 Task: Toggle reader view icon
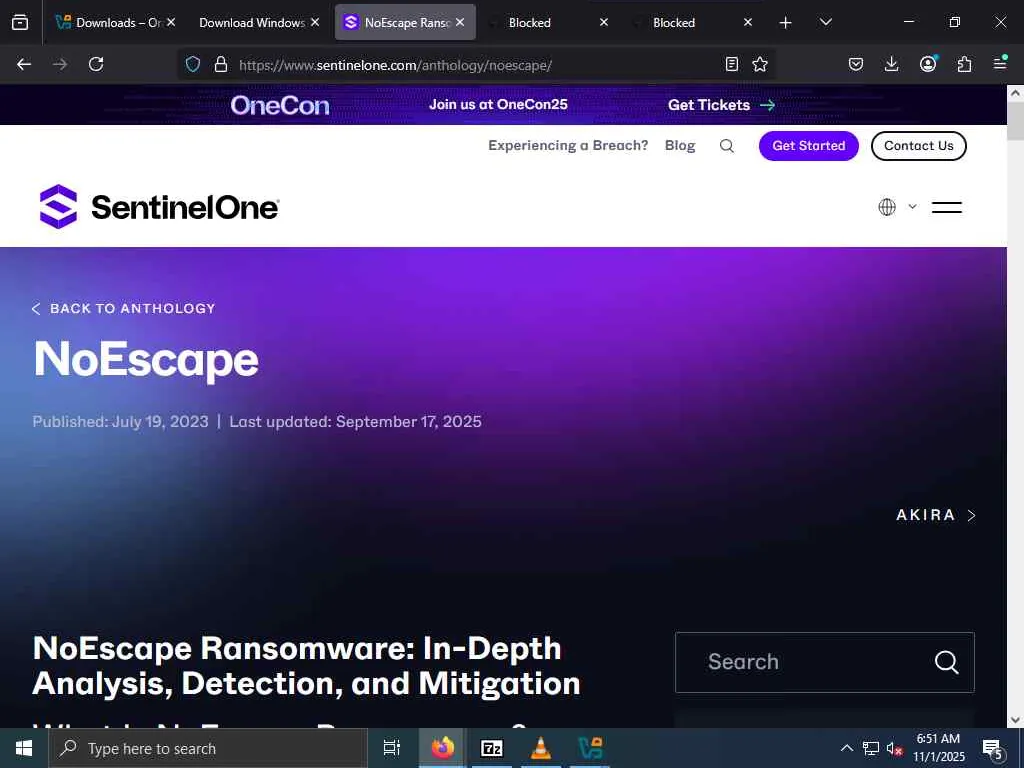click(x=732, y=64)
